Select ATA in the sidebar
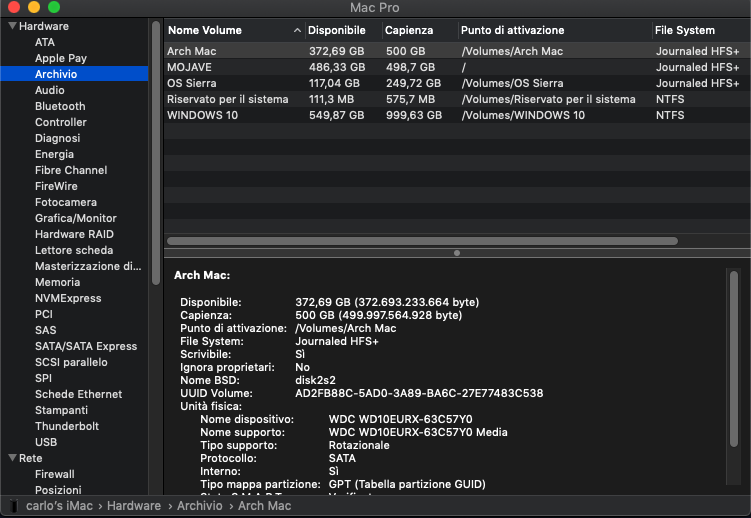 45,42
